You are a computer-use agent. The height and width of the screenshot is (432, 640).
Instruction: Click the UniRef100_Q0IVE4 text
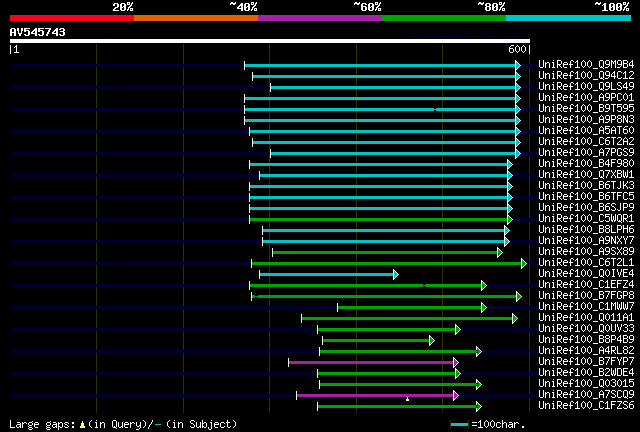586,274
